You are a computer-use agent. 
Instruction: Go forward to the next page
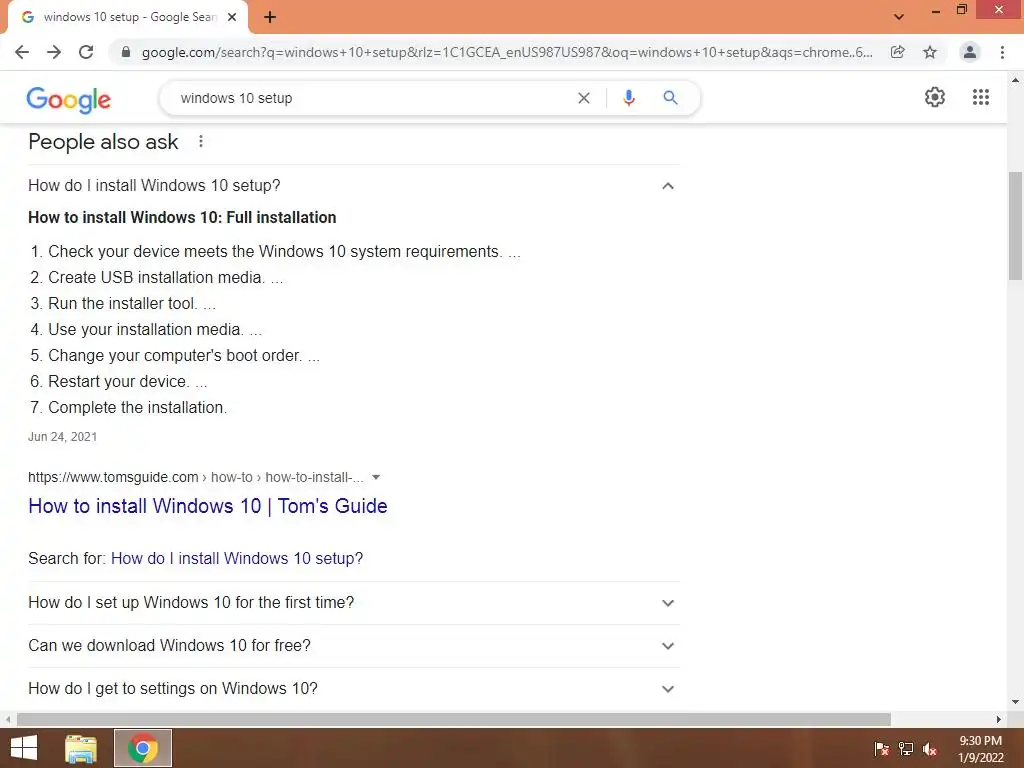[54, 52]
